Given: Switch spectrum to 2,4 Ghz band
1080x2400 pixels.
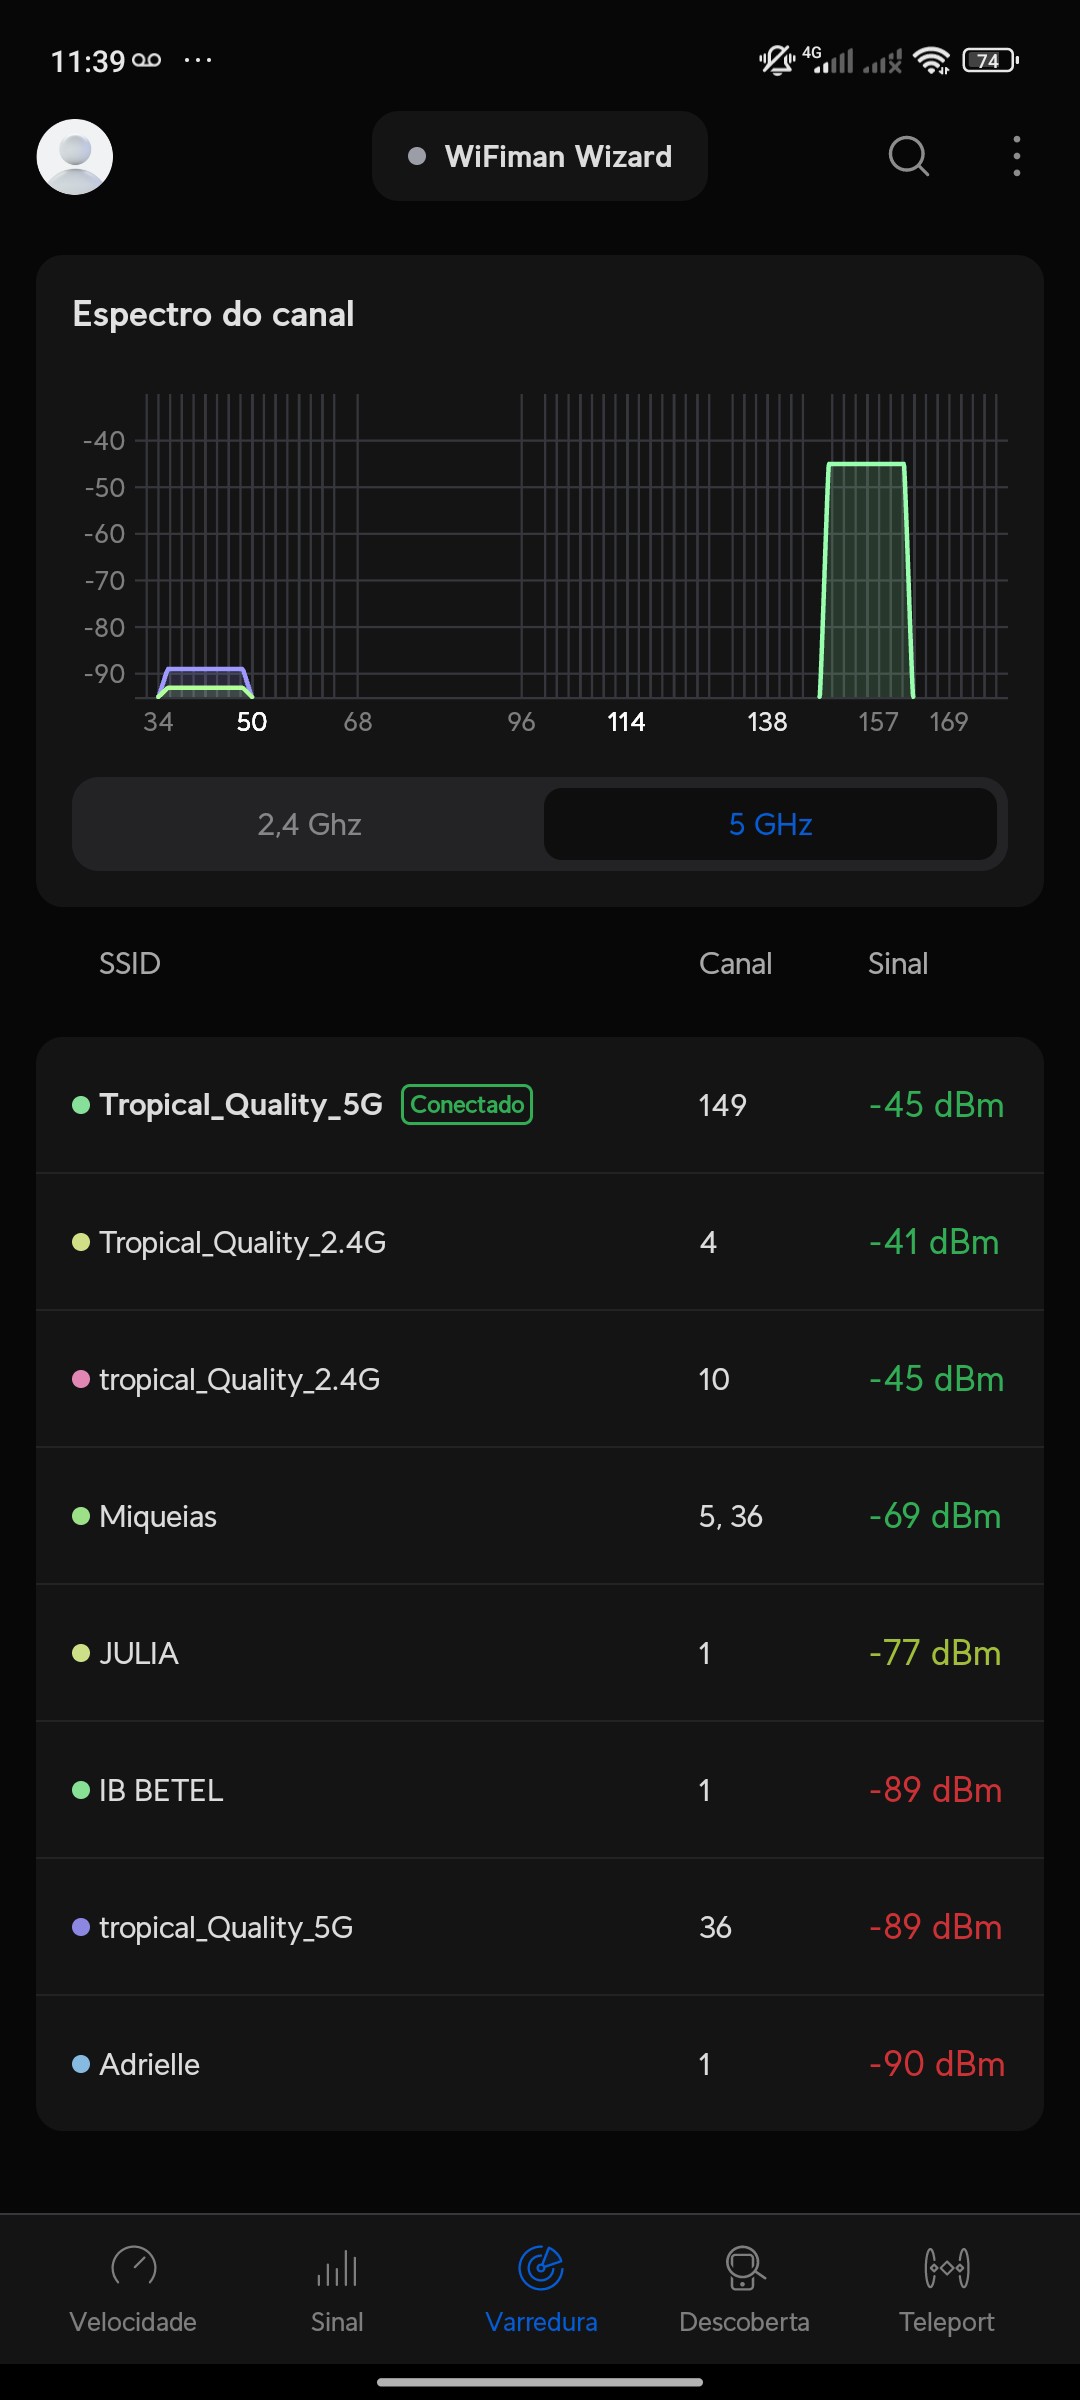Looking at the screenshot, I should coord(309,824).
